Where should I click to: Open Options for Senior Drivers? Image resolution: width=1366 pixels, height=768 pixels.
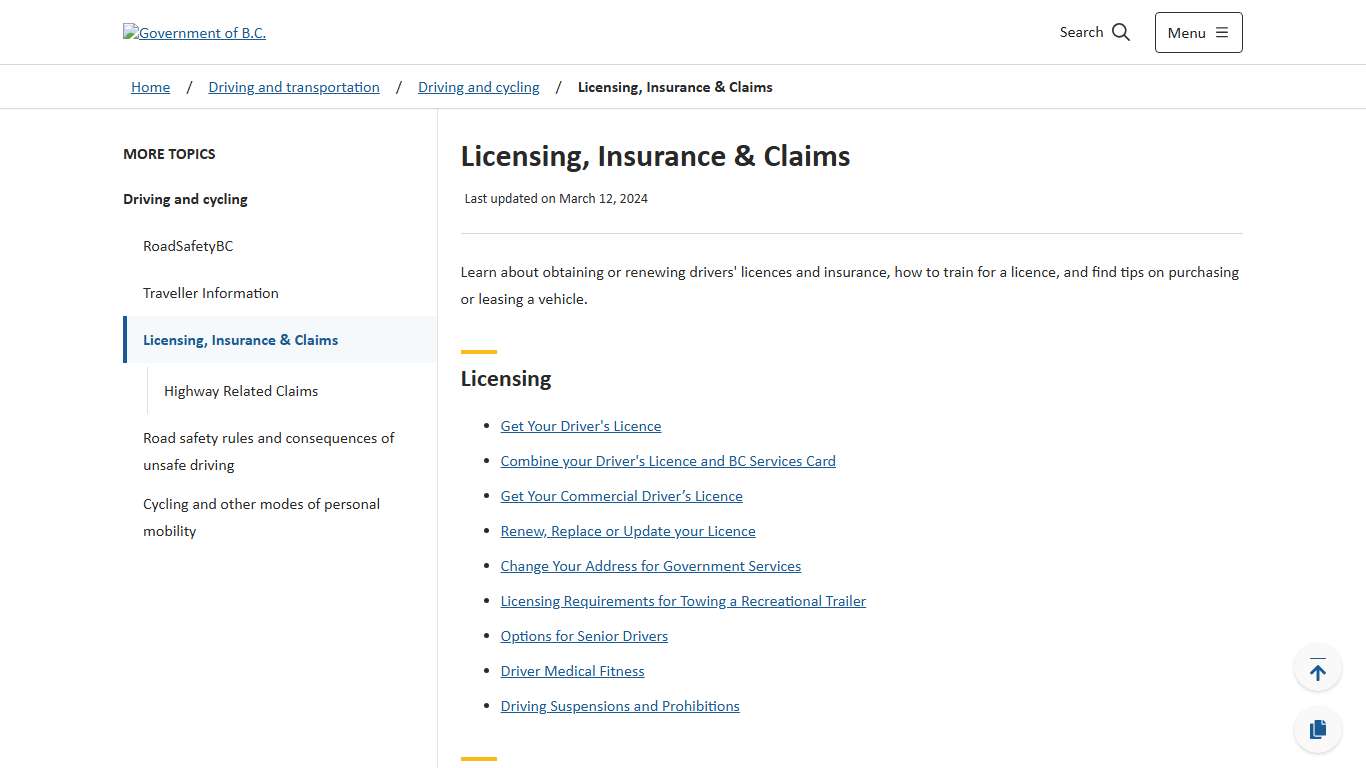tap(584, 636)
